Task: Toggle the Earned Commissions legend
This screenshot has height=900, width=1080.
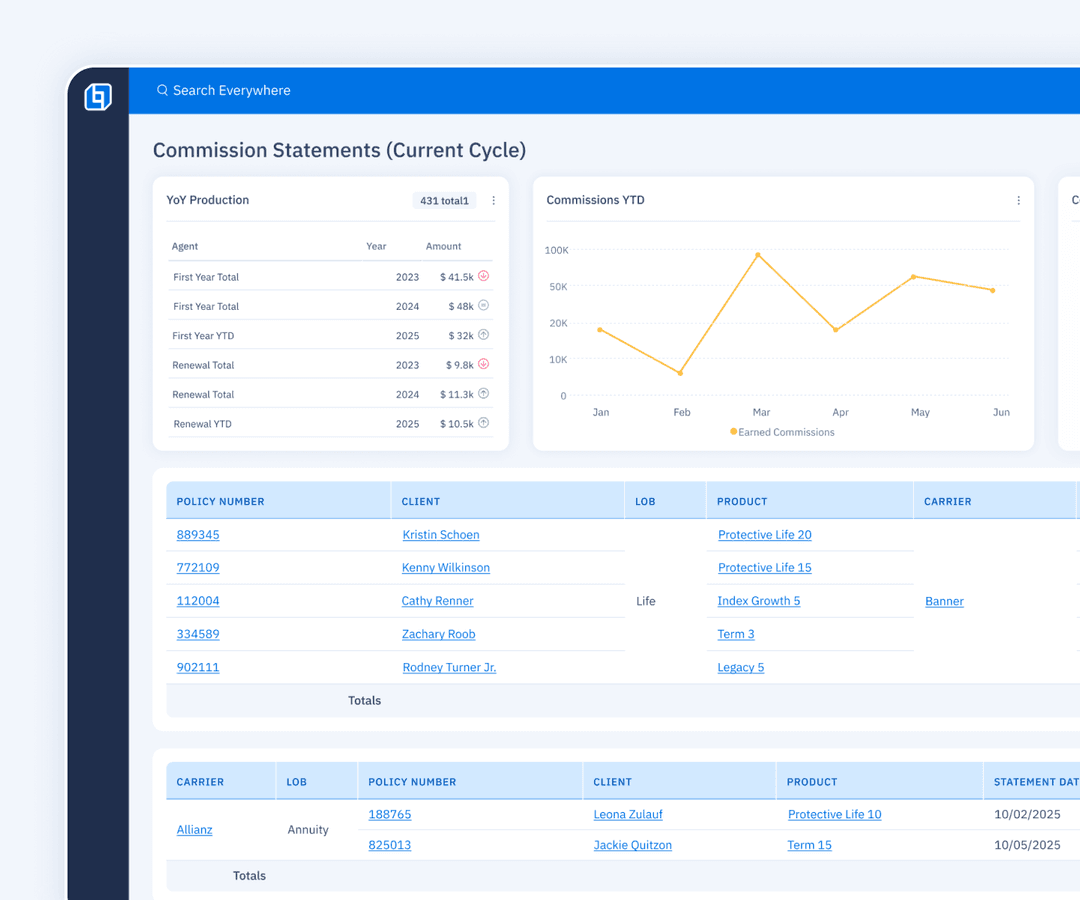Action: [782, 431]
